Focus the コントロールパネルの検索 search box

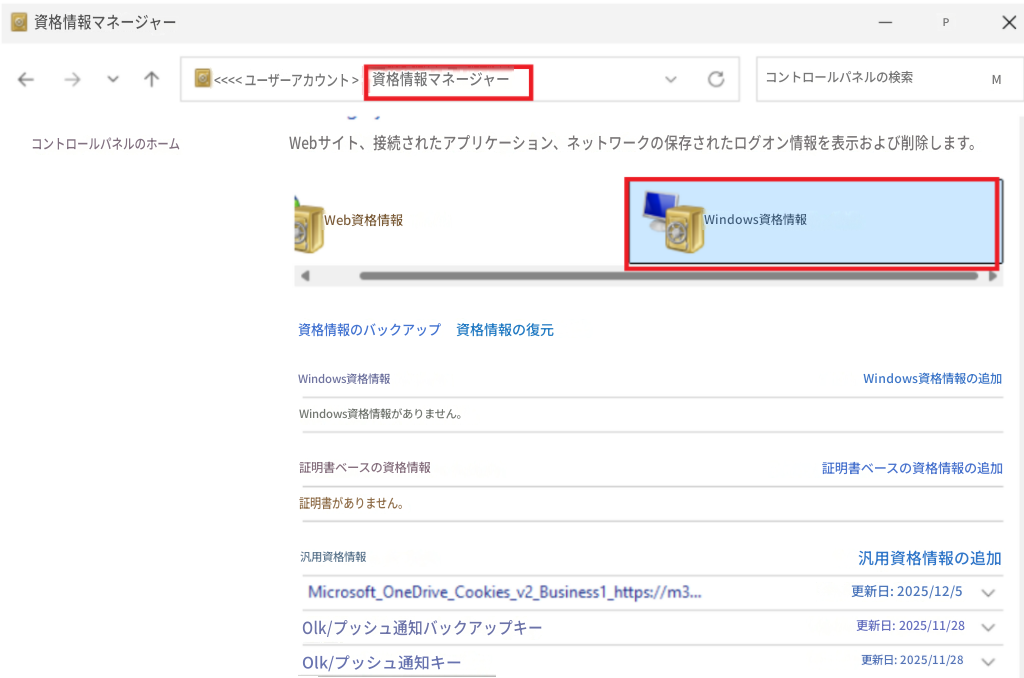point(888,78)
